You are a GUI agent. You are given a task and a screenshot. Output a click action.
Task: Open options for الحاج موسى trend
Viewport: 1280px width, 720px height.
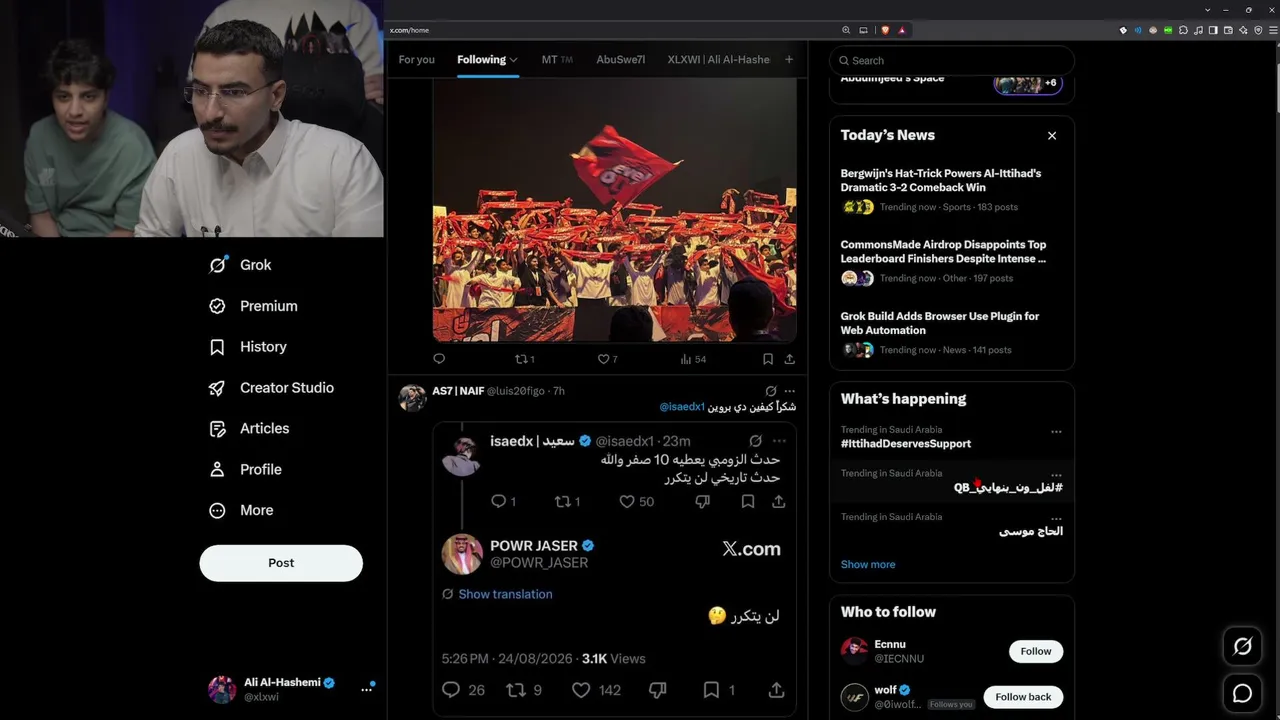pos(1056,519)
